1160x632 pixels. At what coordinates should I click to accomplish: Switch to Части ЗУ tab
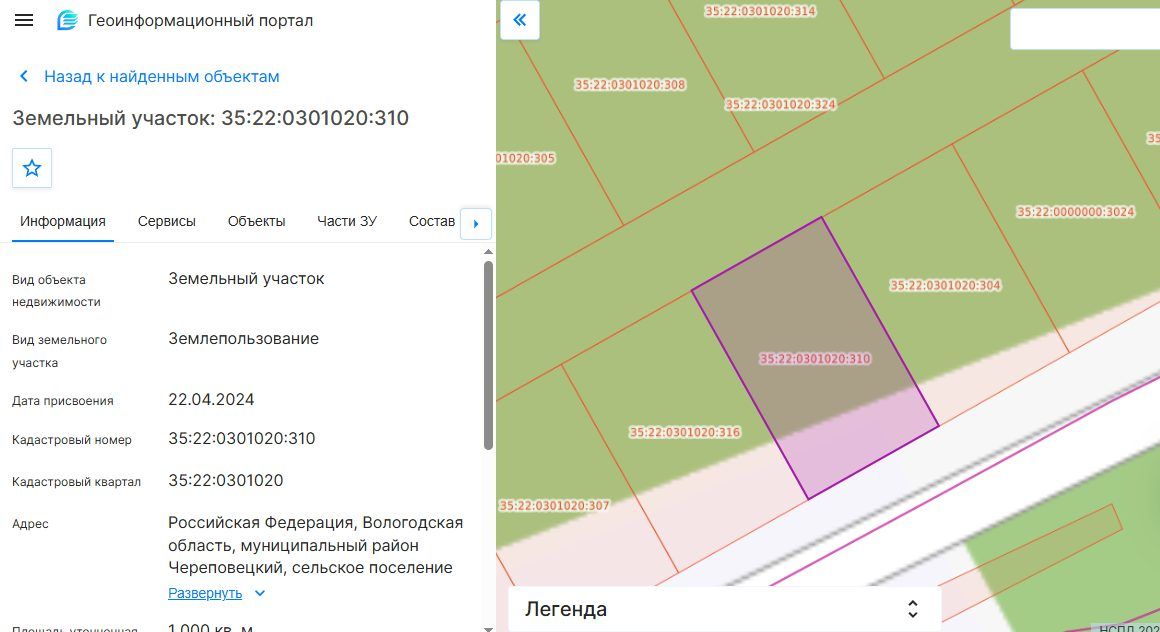pos(347,221)
